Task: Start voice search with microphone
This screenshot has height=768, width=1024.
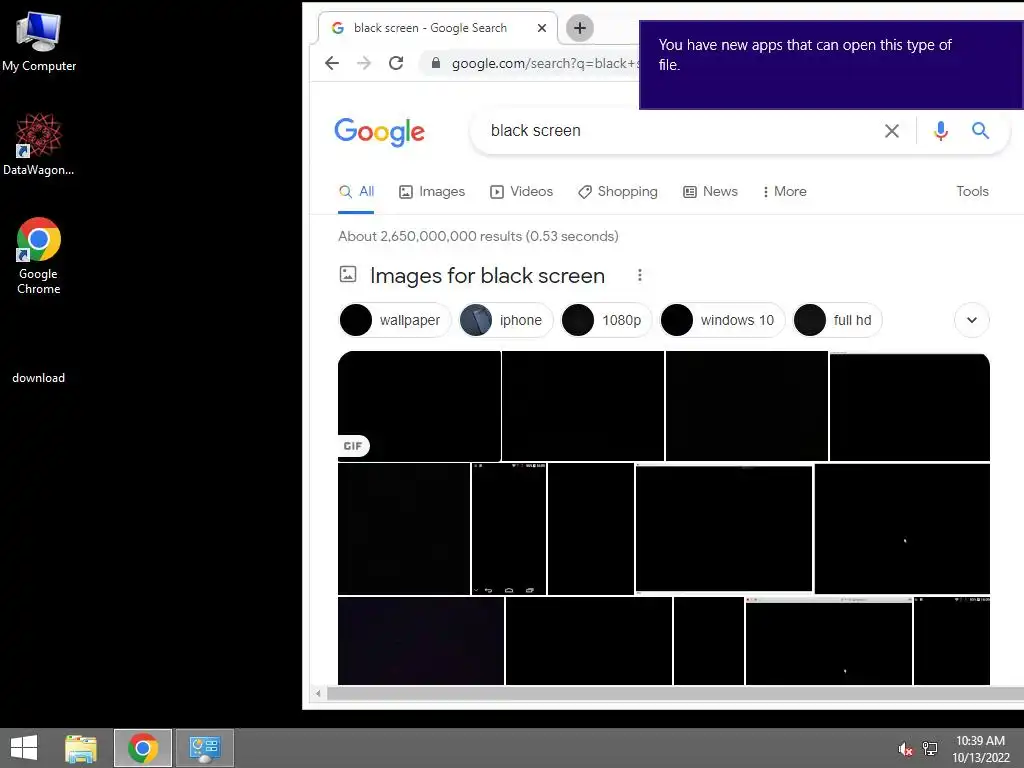Action: click(940, 131)
